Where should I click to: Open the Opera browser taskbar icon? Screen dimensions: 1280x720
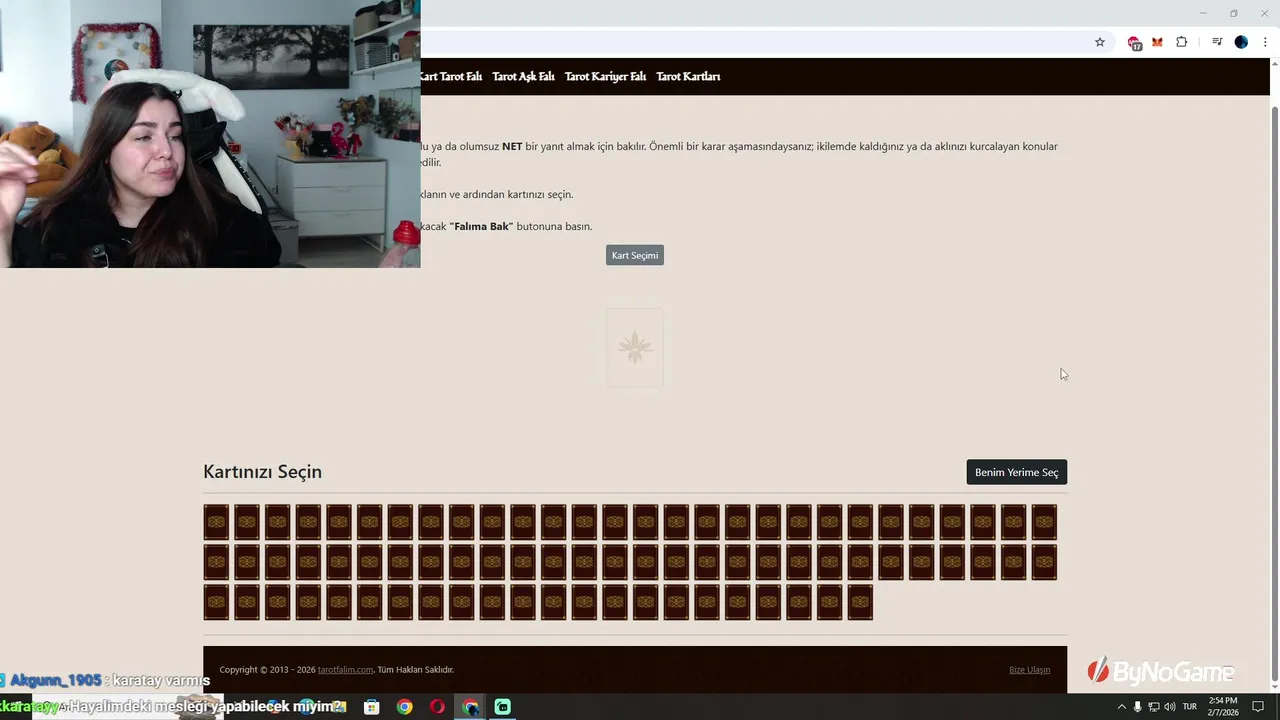click(x=437, y=707)
